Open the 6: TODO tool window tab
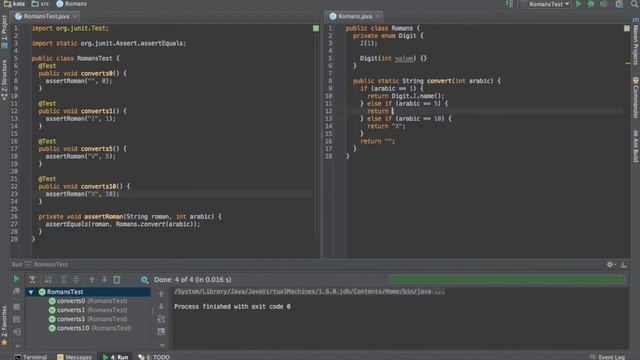The height and width of the screenshot is (360, 640). point(154,357)
